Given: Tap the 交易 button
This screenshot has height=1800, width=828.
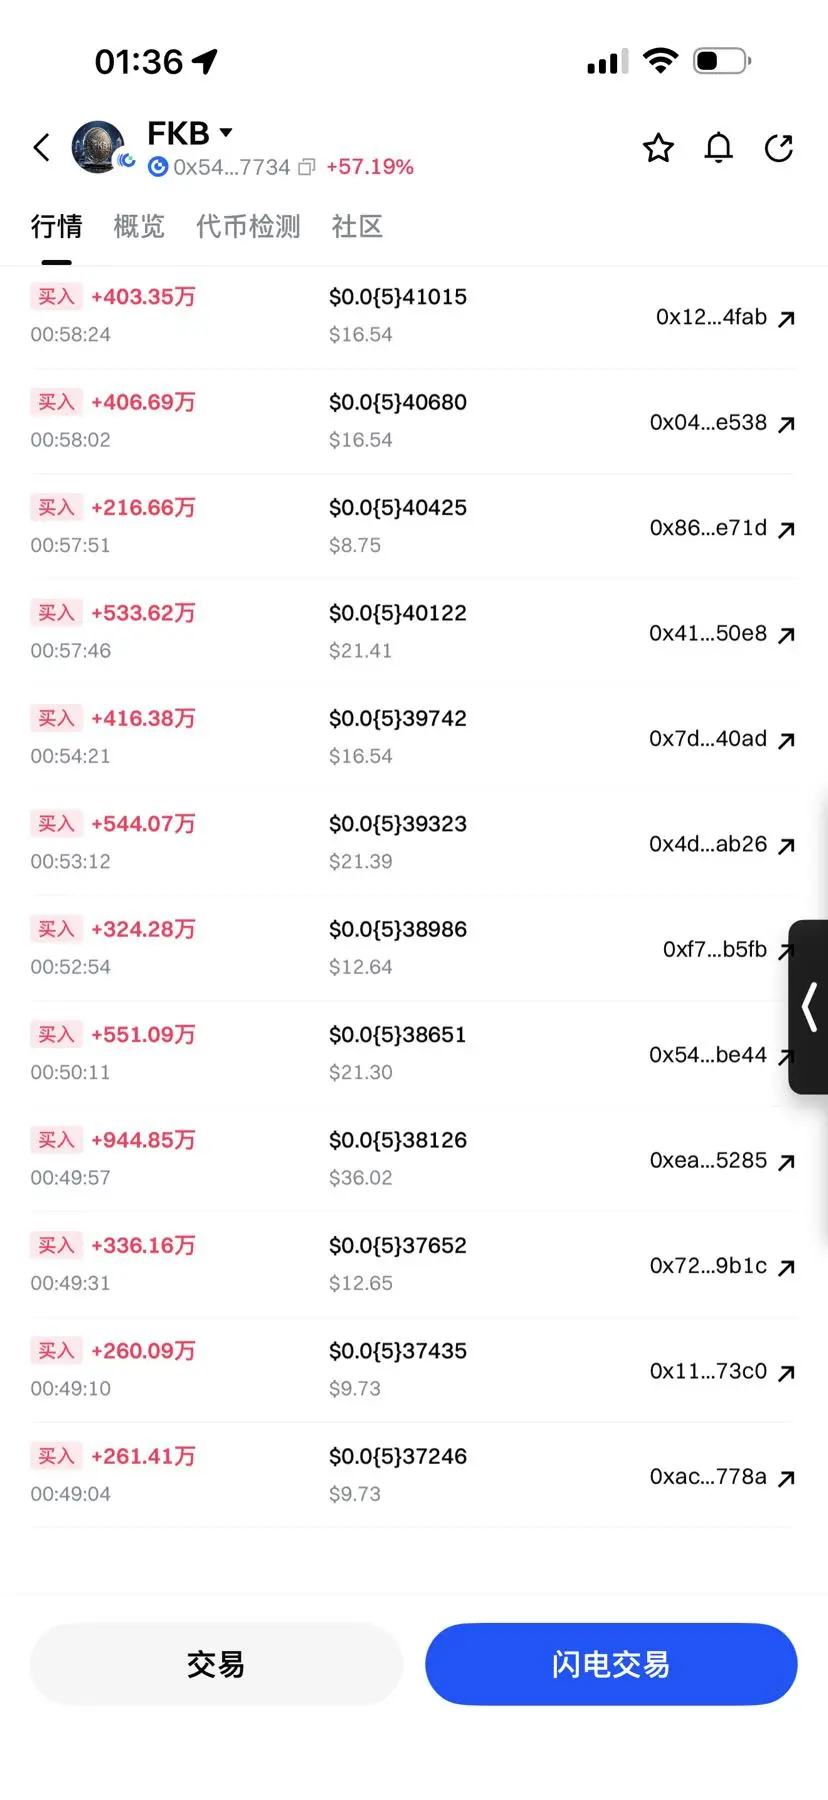Looking at the screenshot, I should click(216, 1664).
